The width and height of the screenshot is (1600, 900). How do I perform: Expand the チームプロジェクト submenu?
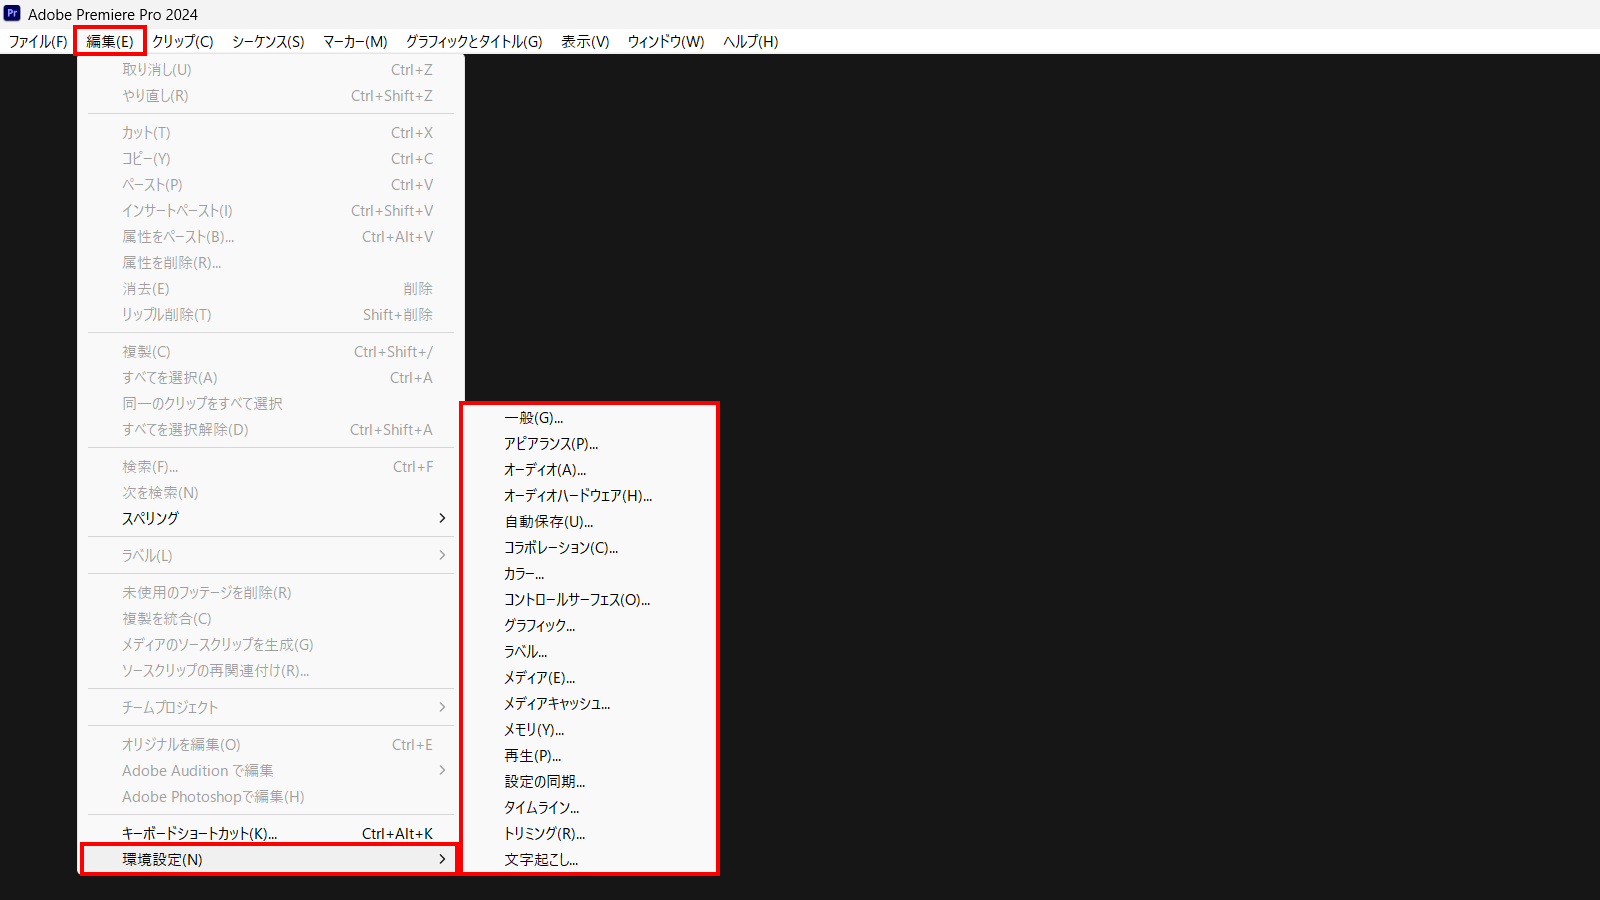click(270, 707)
